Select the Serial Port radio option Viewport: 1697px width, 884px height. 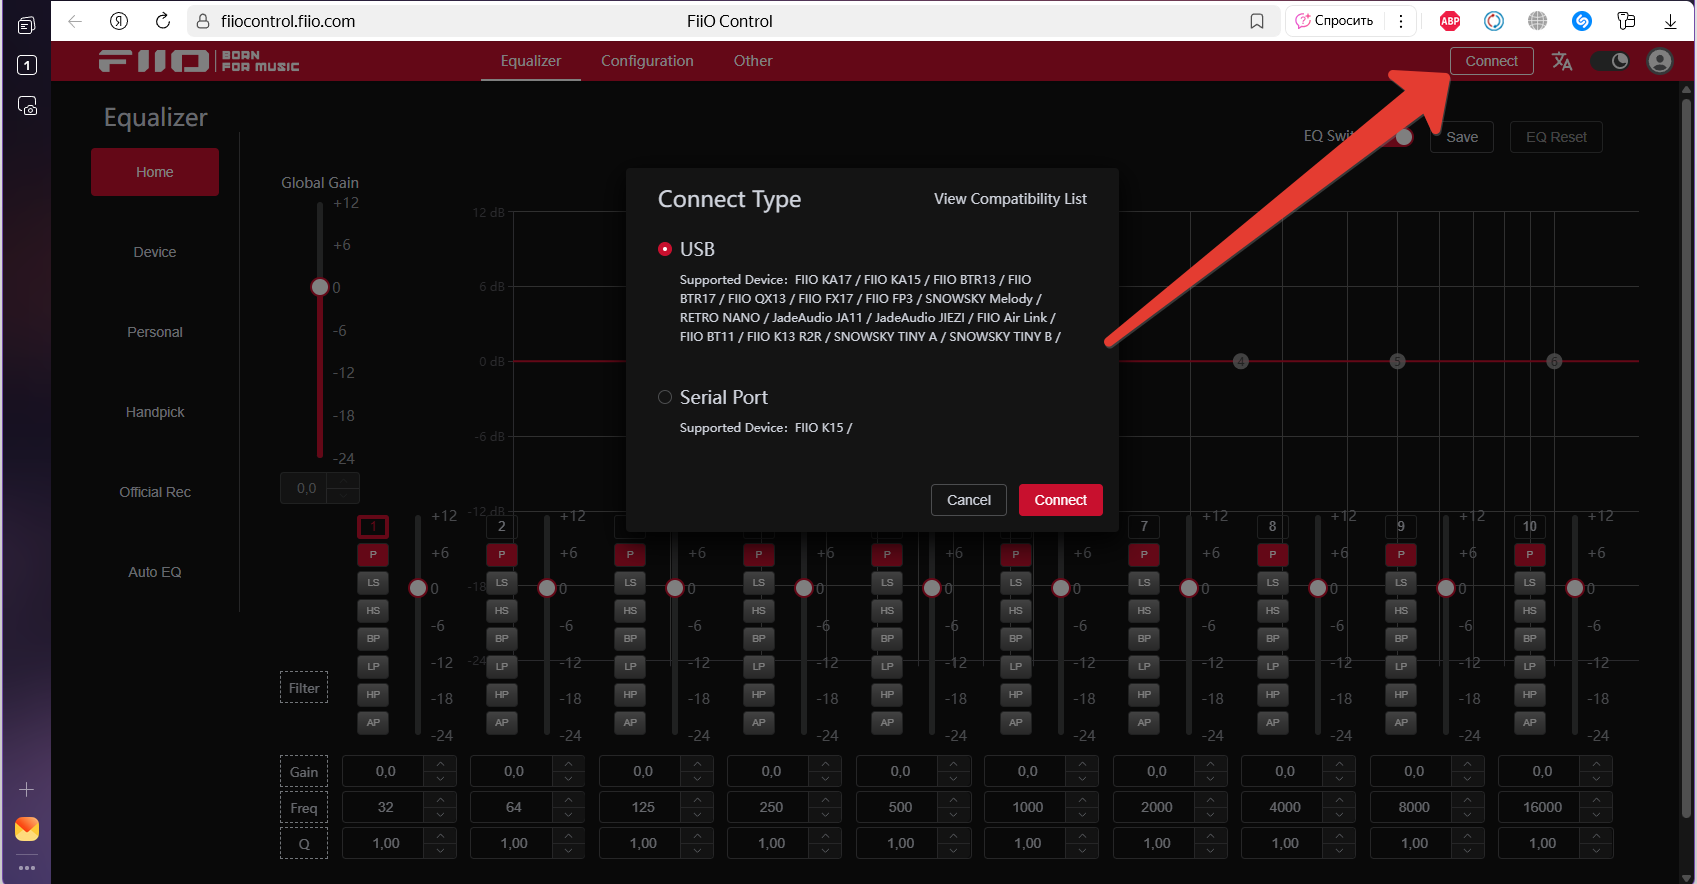(665, 397)
